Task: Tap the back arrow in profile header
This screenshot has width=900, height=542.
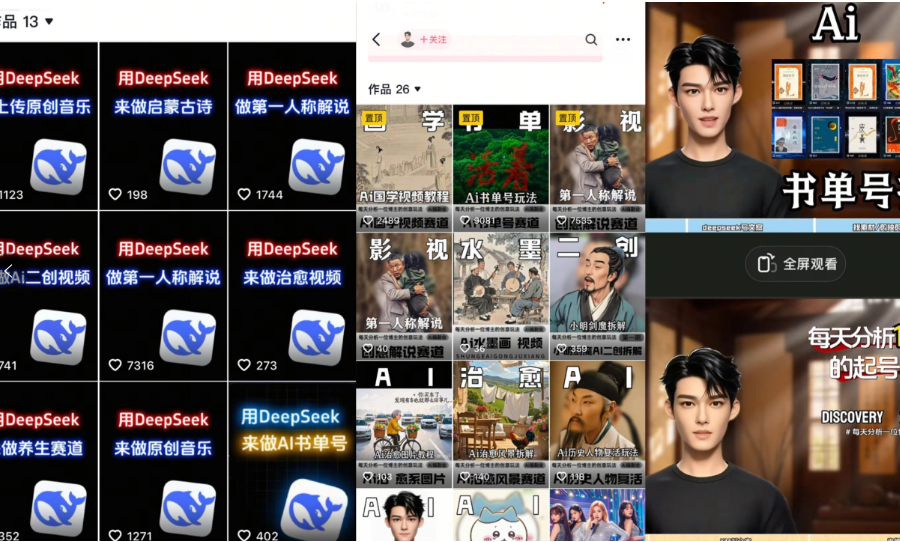Action: click(x=376, y=40)
